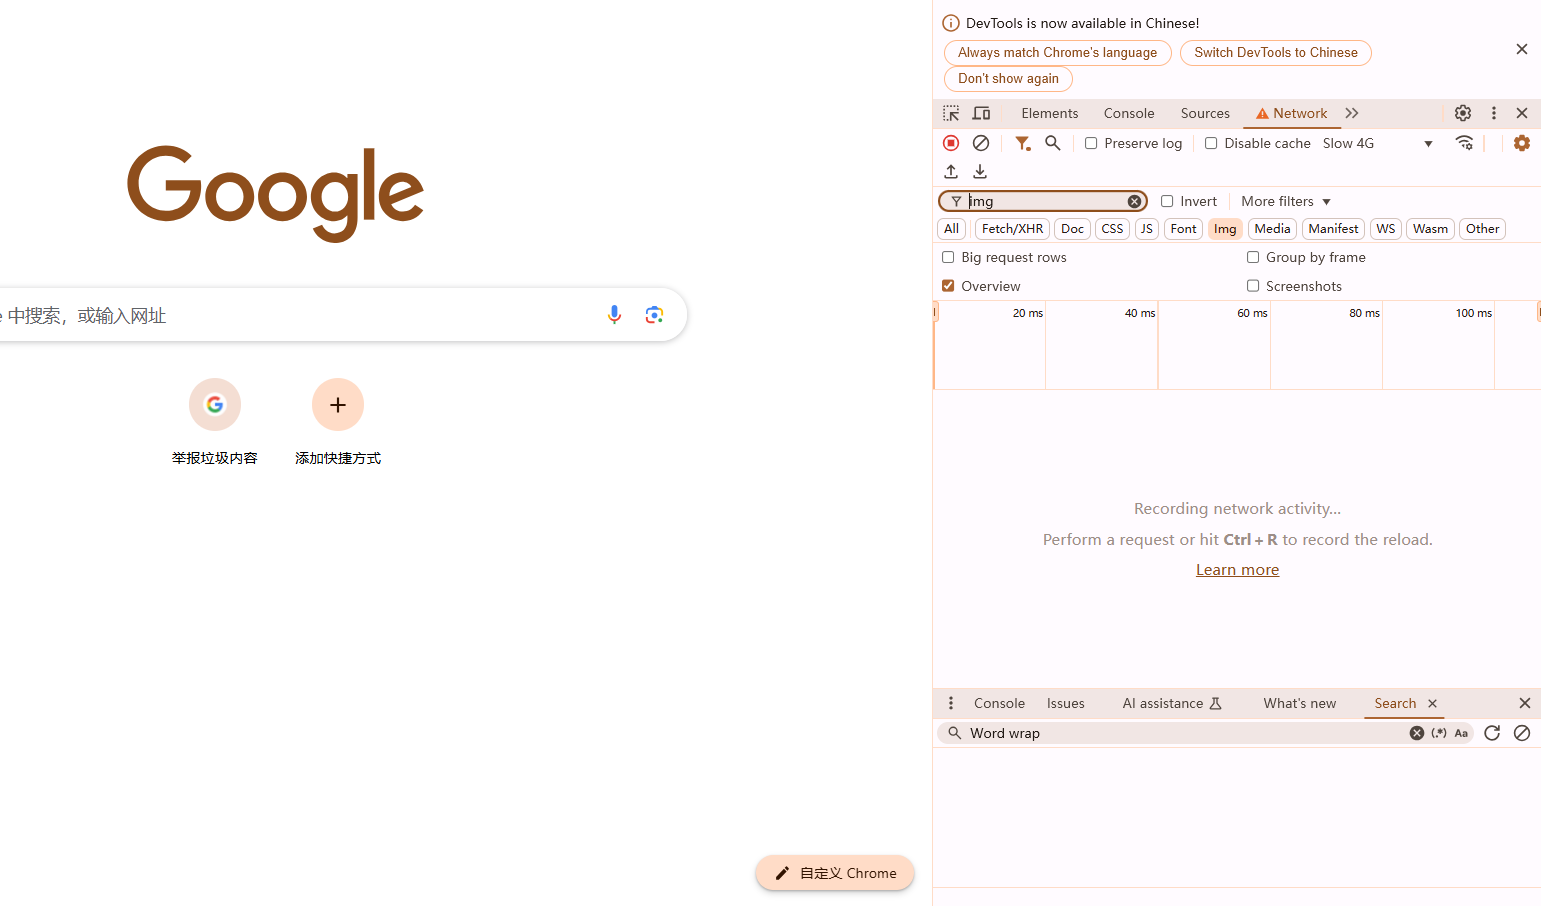Click the inspect element selector icon
Screen dimensions: 1541x906
951,113
